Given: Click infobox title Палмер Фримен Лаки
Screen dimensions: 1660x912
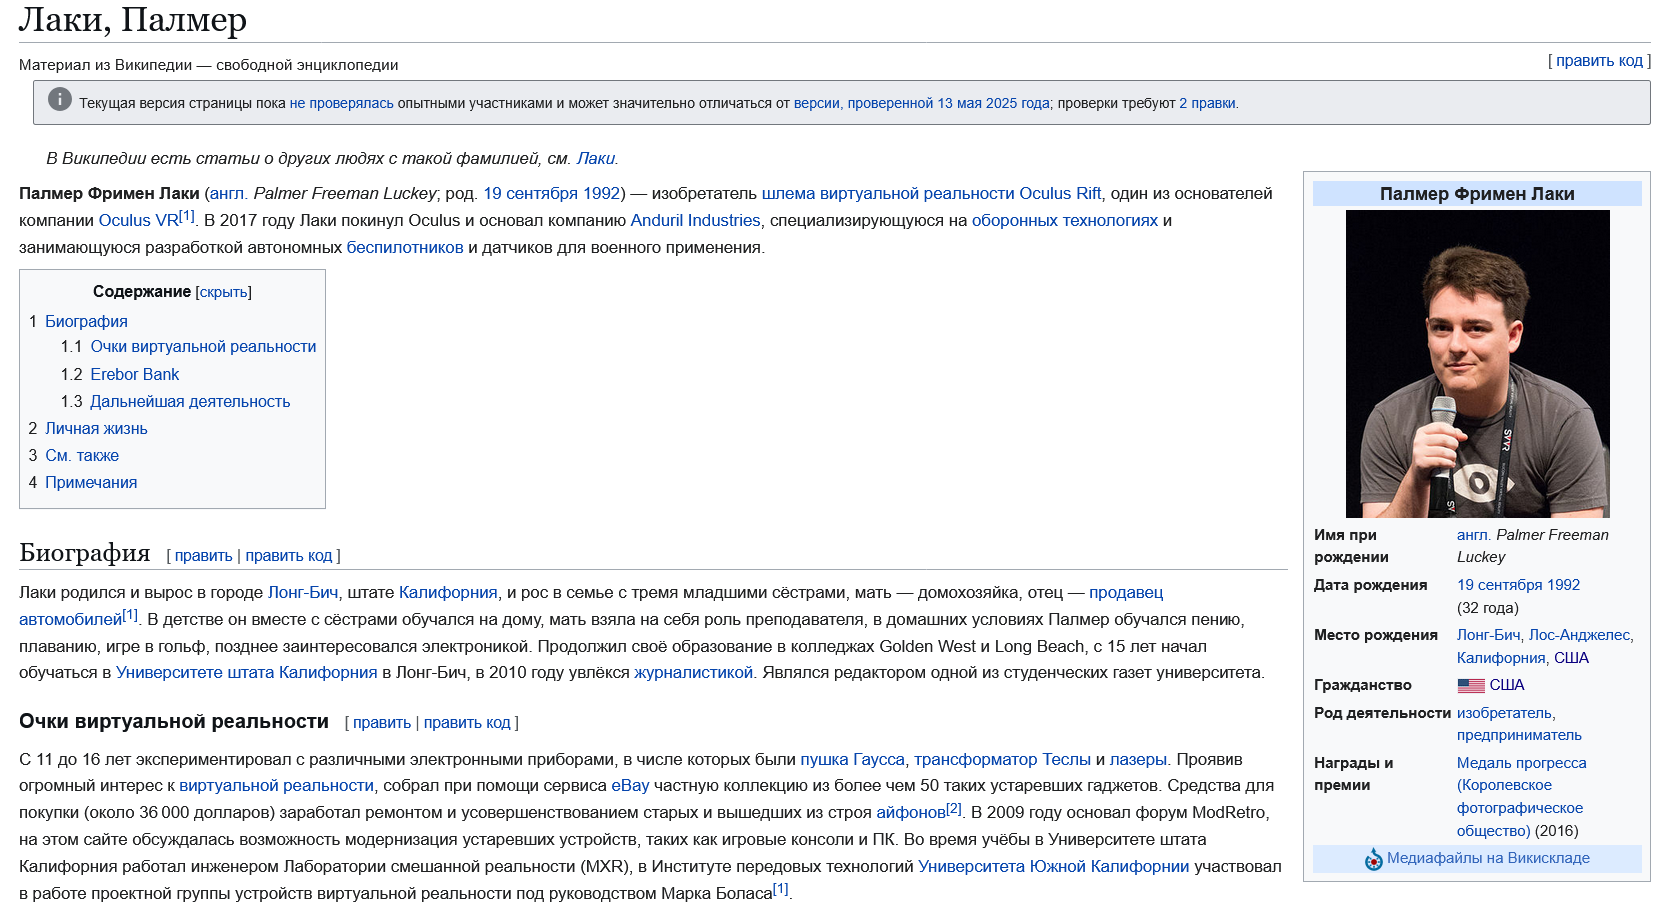Looking at the screenshot, I should pos(1477,194).
